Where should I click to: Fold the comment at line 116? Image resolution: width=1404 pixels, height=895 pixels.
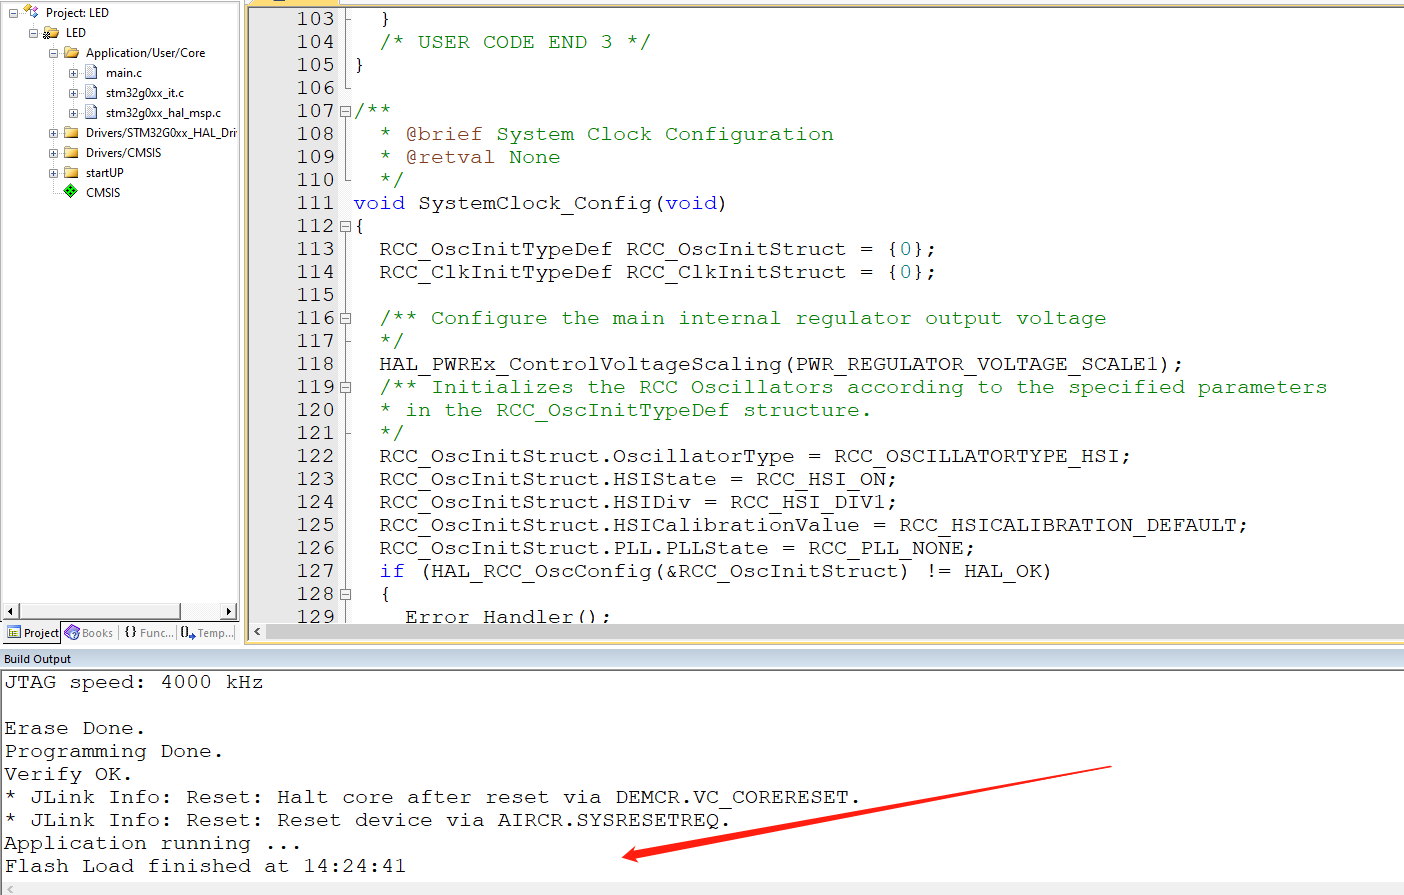click(x=345, y=318)
